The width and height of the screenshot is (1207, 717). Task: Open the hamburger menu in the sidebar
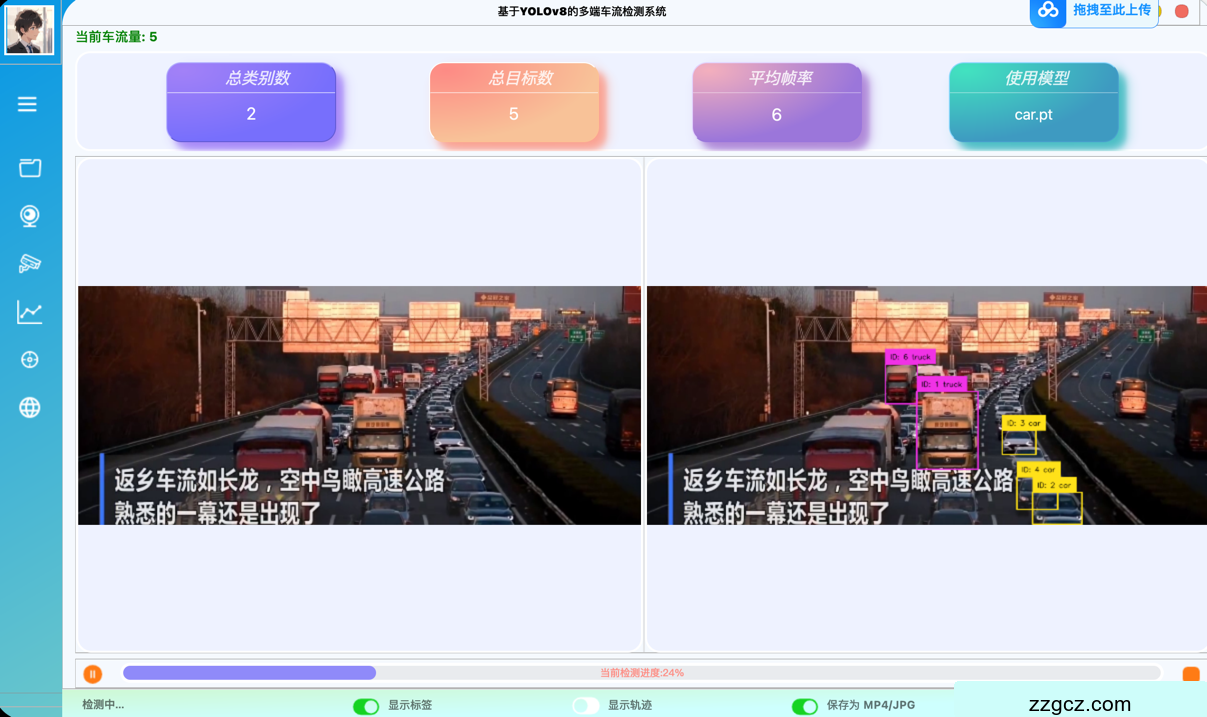[28, 104]
